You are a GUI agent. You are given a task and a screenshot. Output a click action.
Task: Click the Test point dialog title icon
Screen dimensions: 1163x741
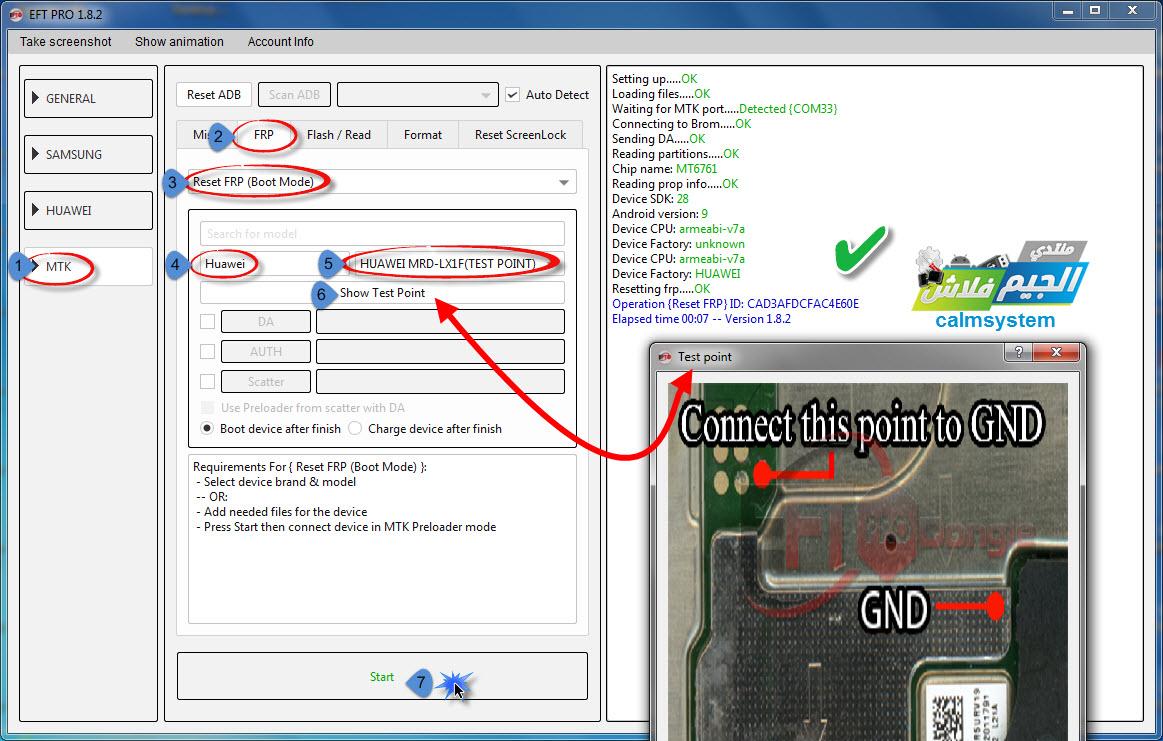[x=665, y=357]
